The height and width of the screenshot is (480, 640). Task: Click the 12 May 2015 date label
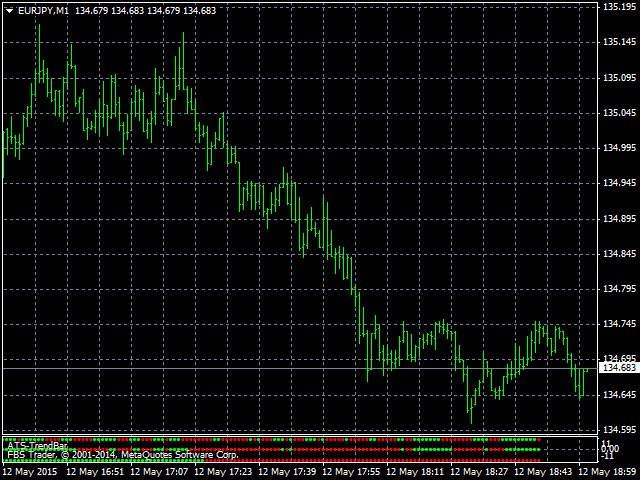32,471
